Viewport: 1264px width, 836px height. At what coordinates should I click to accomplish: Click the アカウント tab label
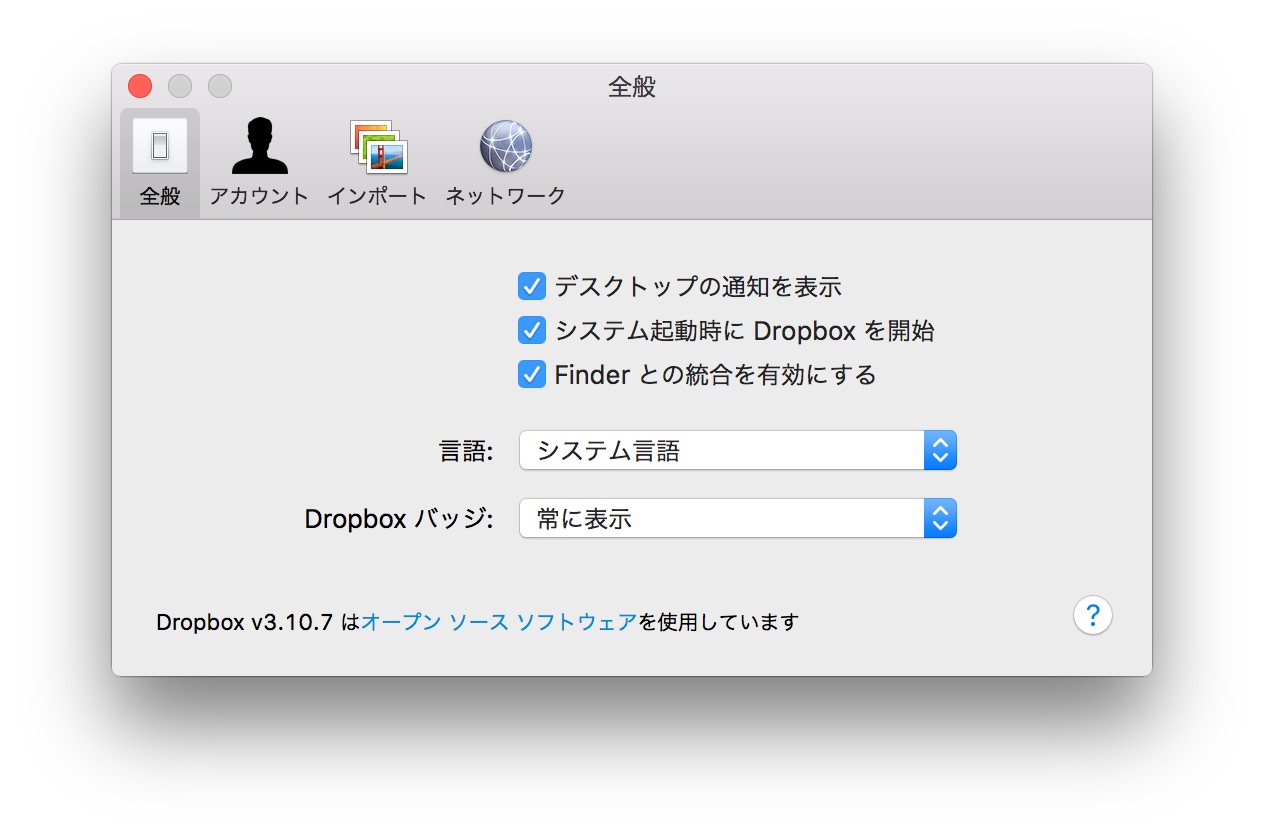[259, 196]
